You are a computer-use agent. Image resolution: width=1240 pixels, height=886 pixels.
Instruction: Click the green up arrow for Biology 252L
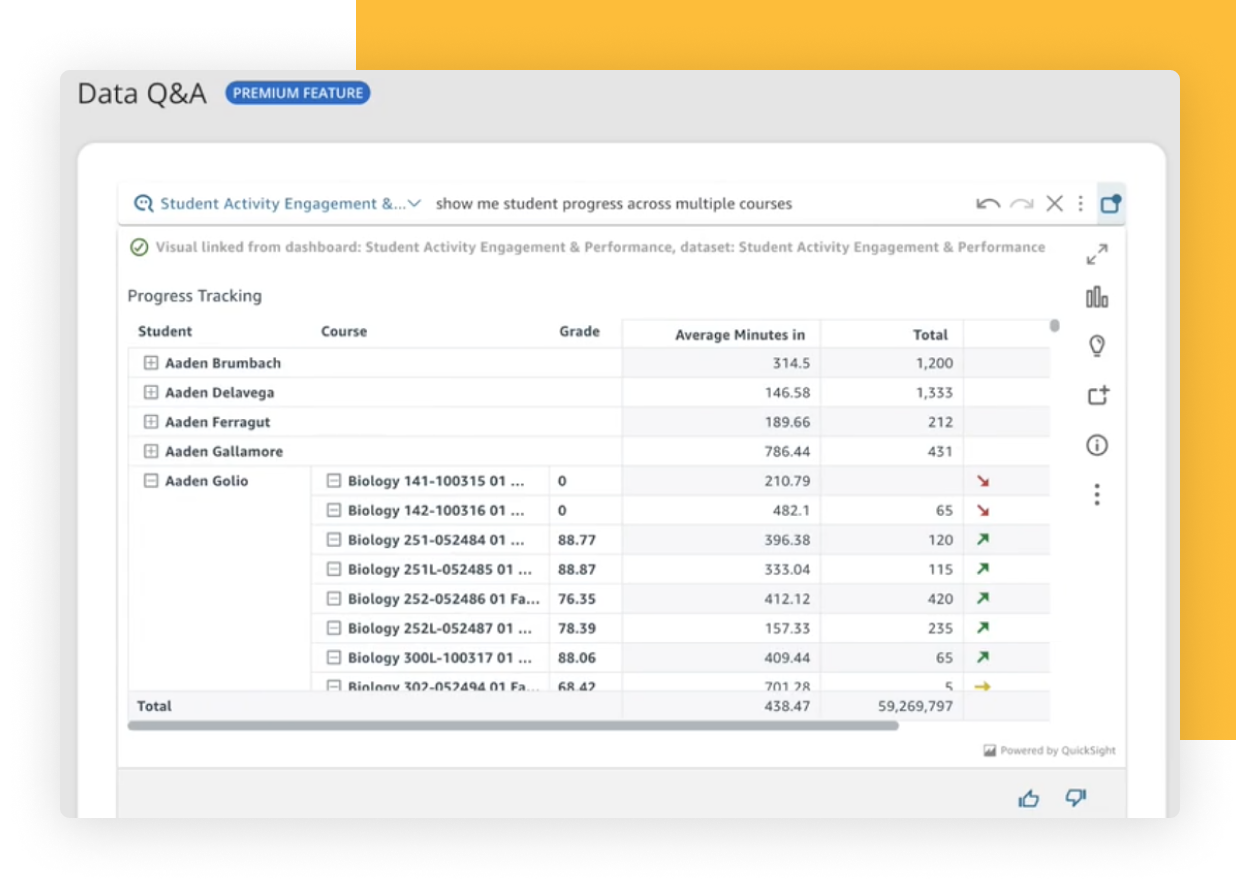pyautogui.click(x=982, y=629)
